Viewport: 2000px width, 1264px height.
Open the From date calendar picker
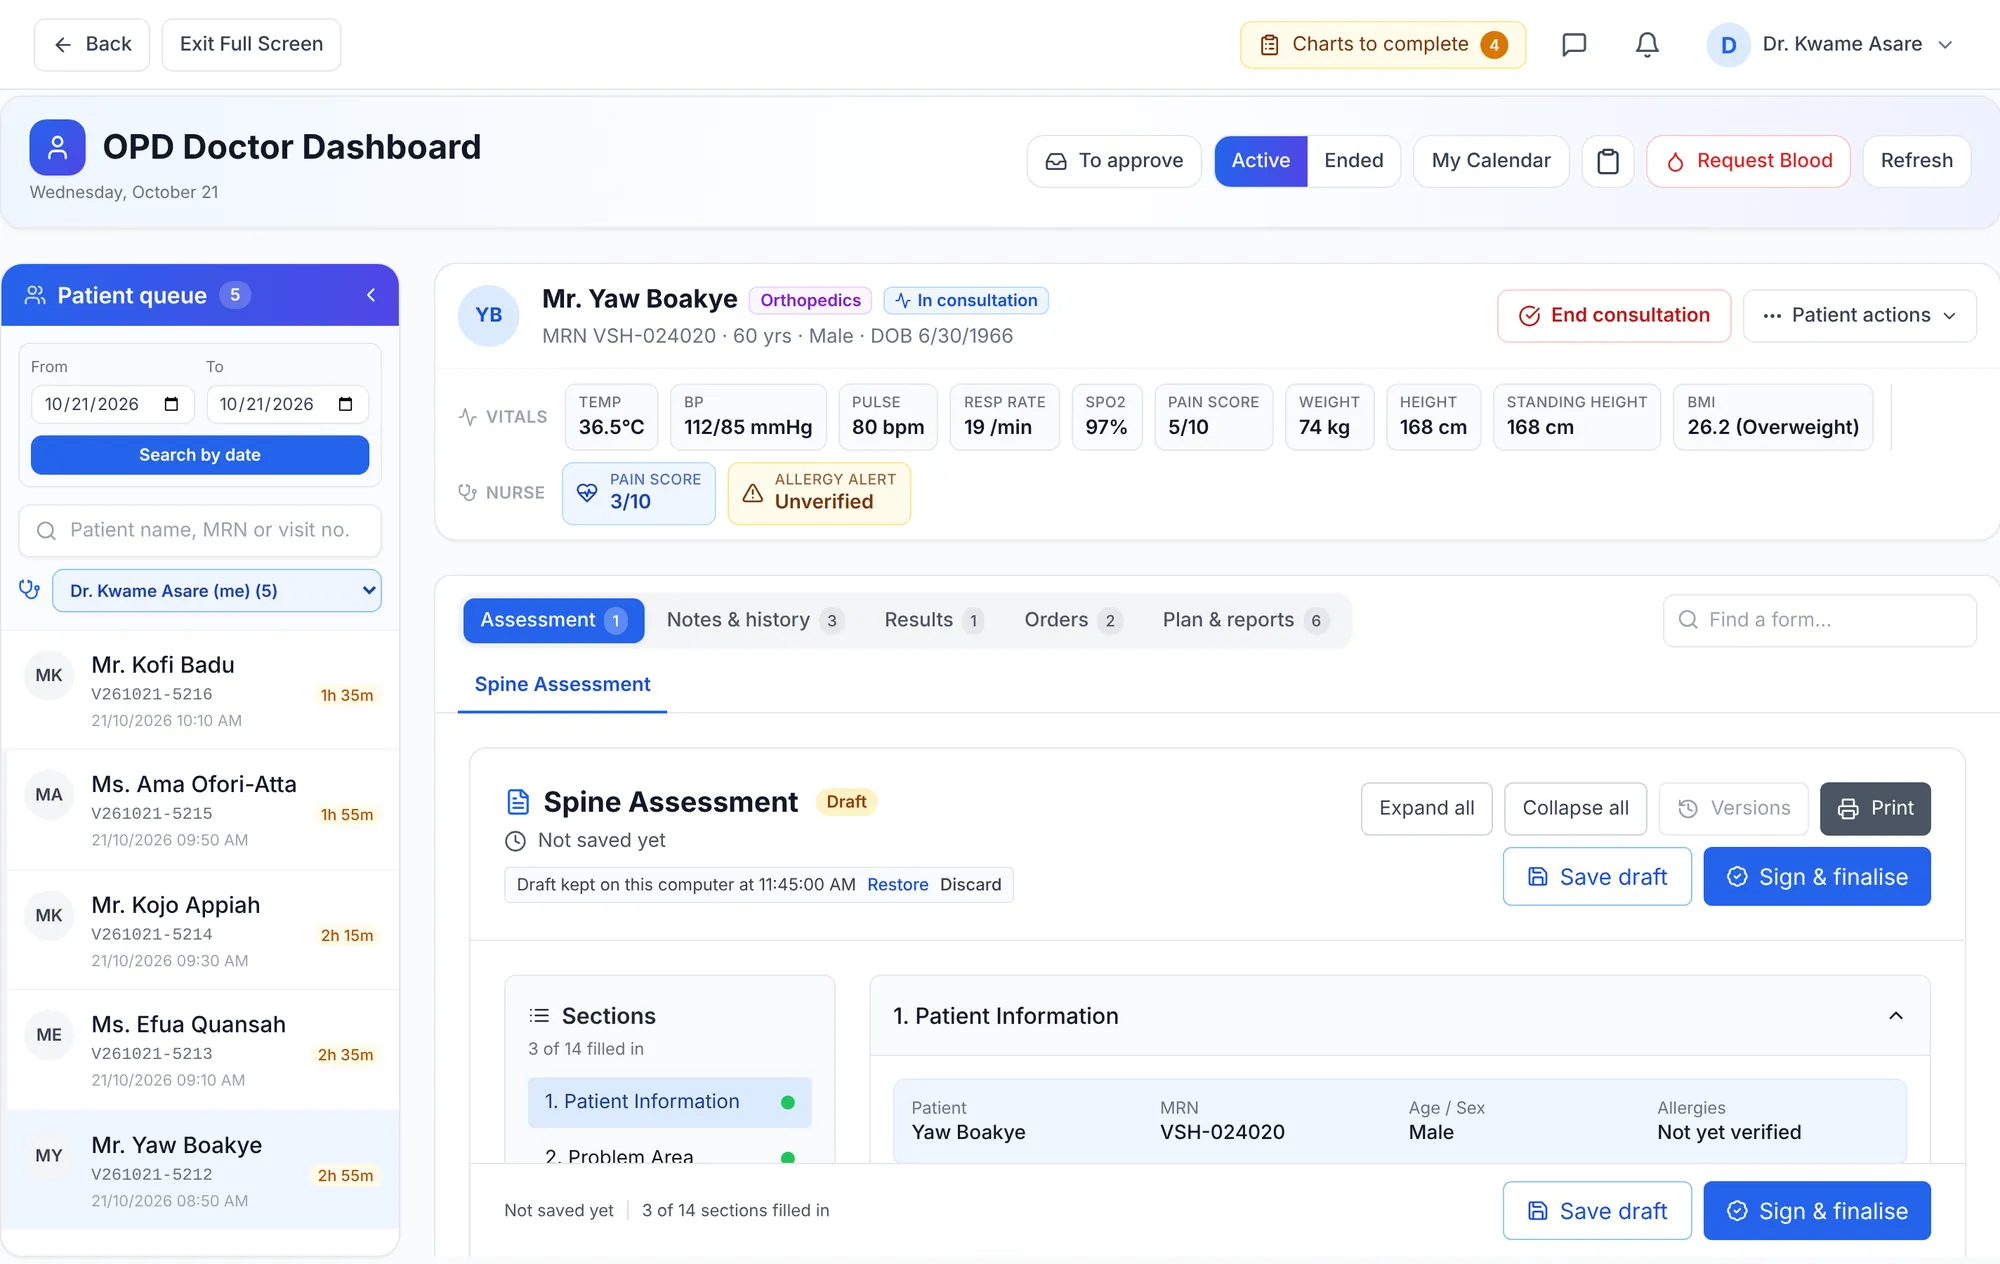(171, 404)
